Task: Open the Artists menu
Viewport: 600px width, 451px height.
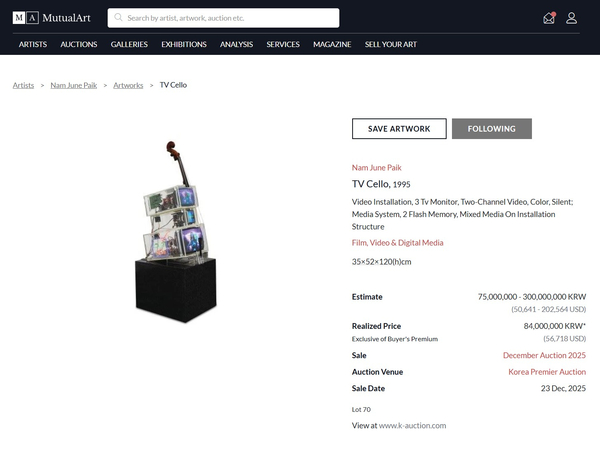Action: (x=33, y=44)
